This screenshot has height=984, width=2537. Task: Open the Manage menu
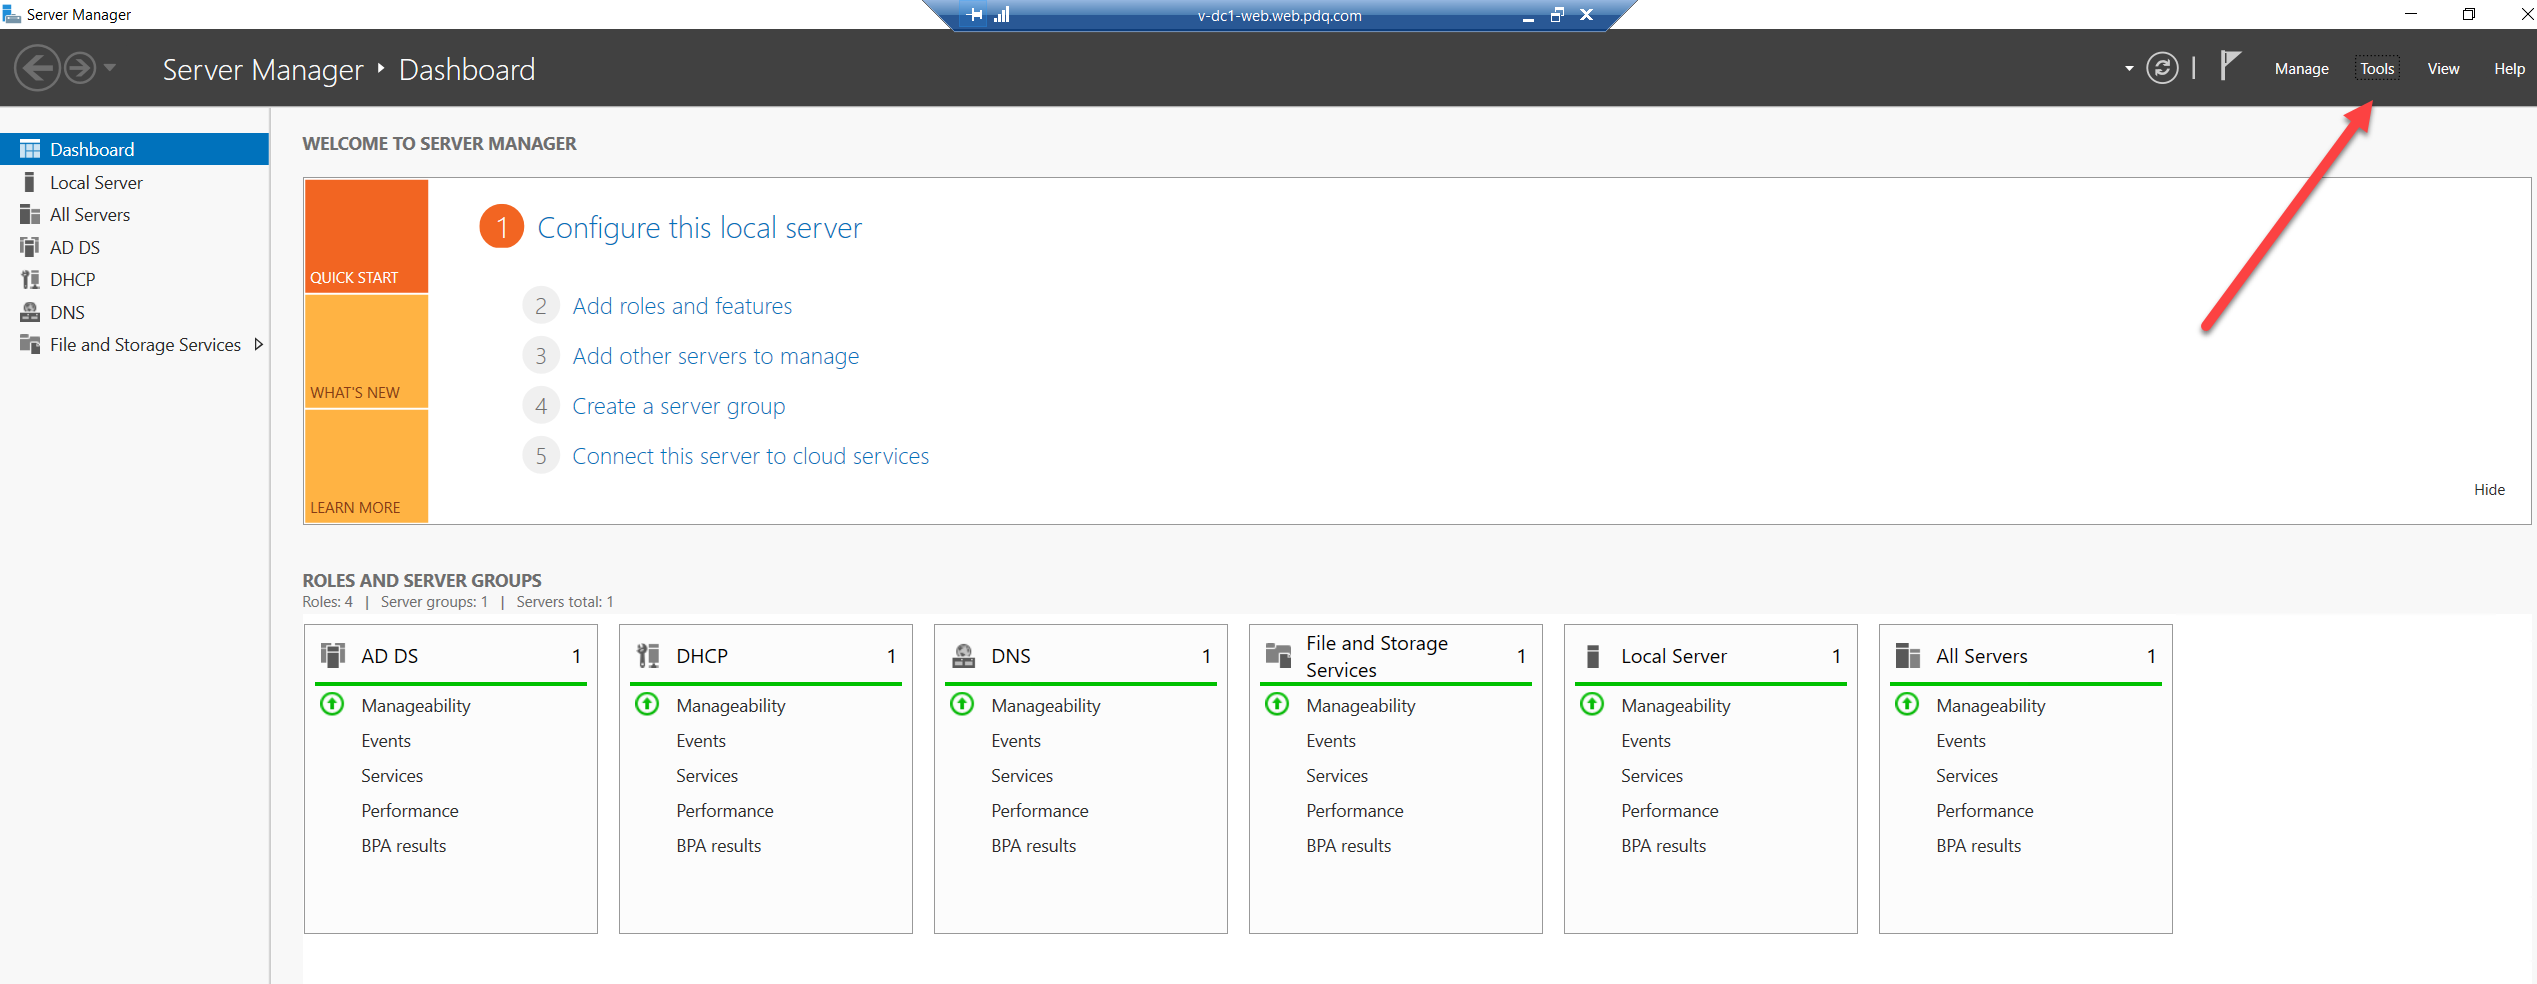(2301, 69)
